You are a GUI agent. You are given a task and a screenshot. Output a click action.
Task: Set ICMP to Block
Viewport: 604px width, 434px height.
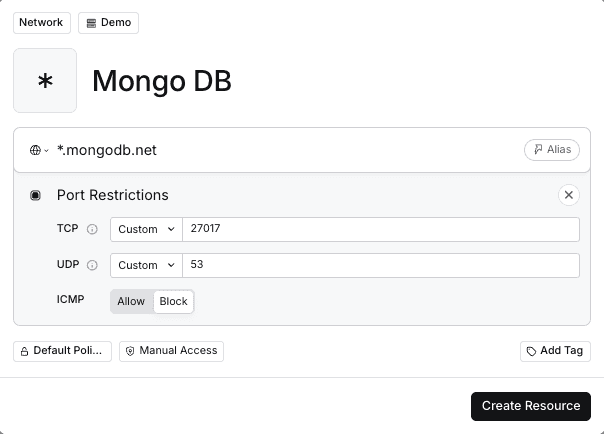173,302
